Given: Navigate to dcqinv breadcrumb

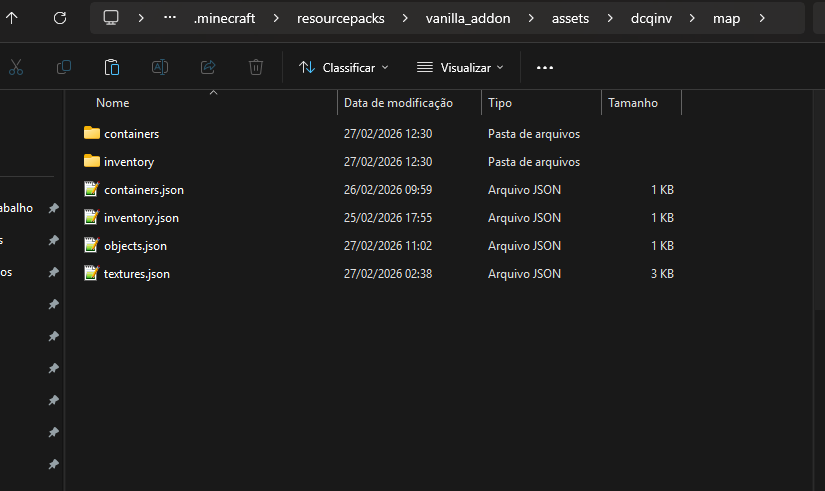Looking at the screenshot, I should pyautogui.click(x=651, y=18).
